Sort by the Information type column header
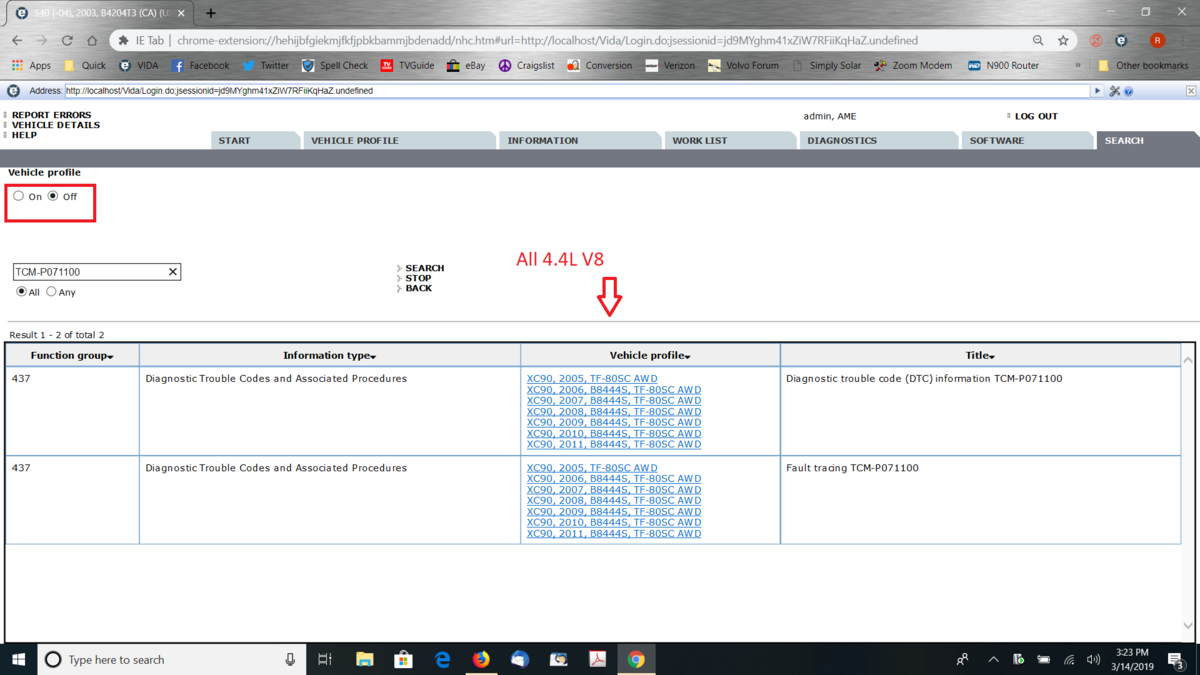Viewport: 1200px width, 675px height. (x=329, y=356)
